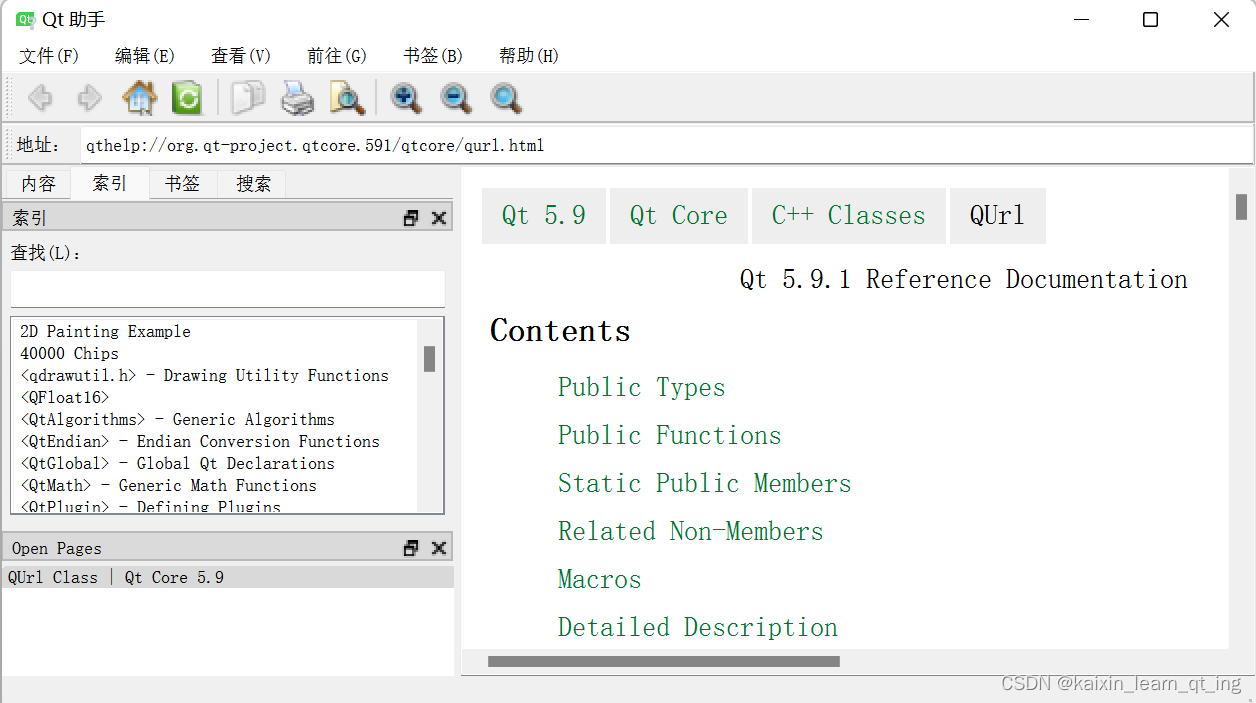The width and height of the screenshot is (1256, 703).
Task: Open the 前往(G) menu
Action: 337,56
